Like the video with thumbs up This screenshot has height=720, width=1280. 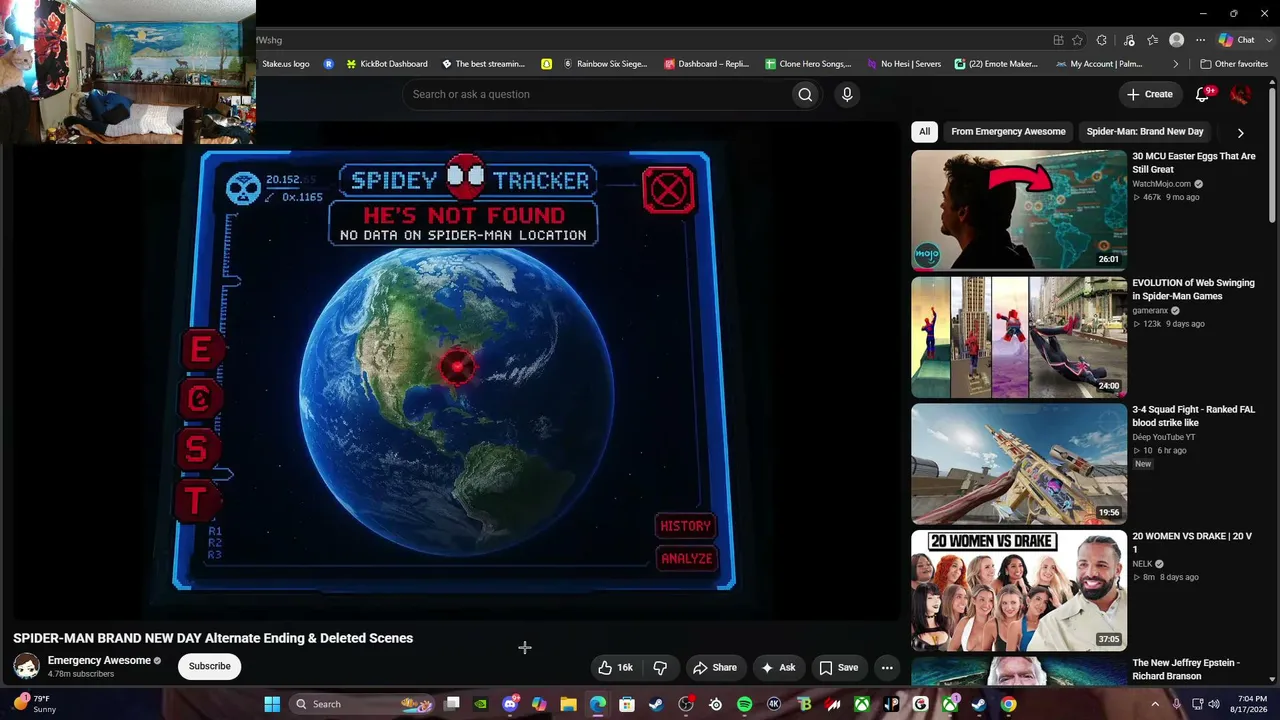click(x=615, y=667)
